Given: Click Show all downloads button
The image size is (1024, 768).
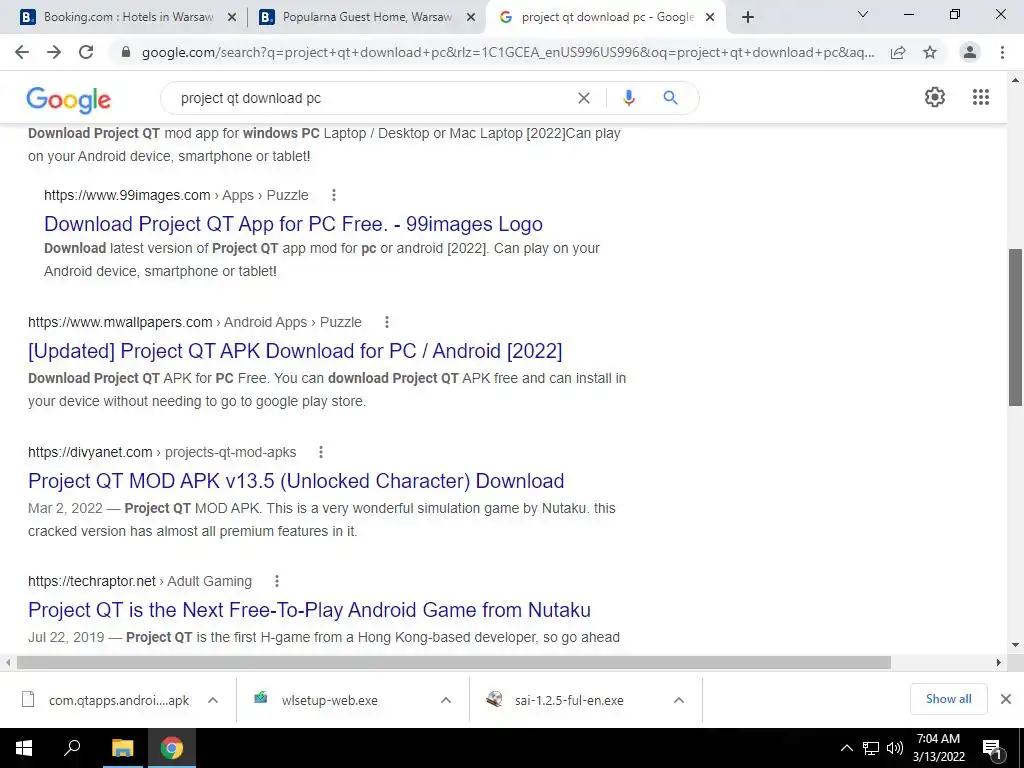Looking at the screenshot, I should 948,699.
